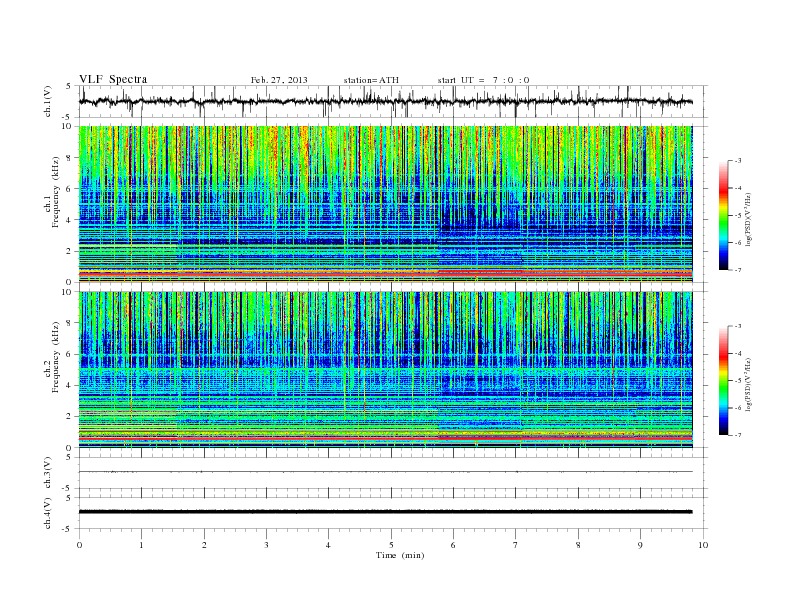
Task: Click time axis tick label "4"
Action: pos(329,545)
